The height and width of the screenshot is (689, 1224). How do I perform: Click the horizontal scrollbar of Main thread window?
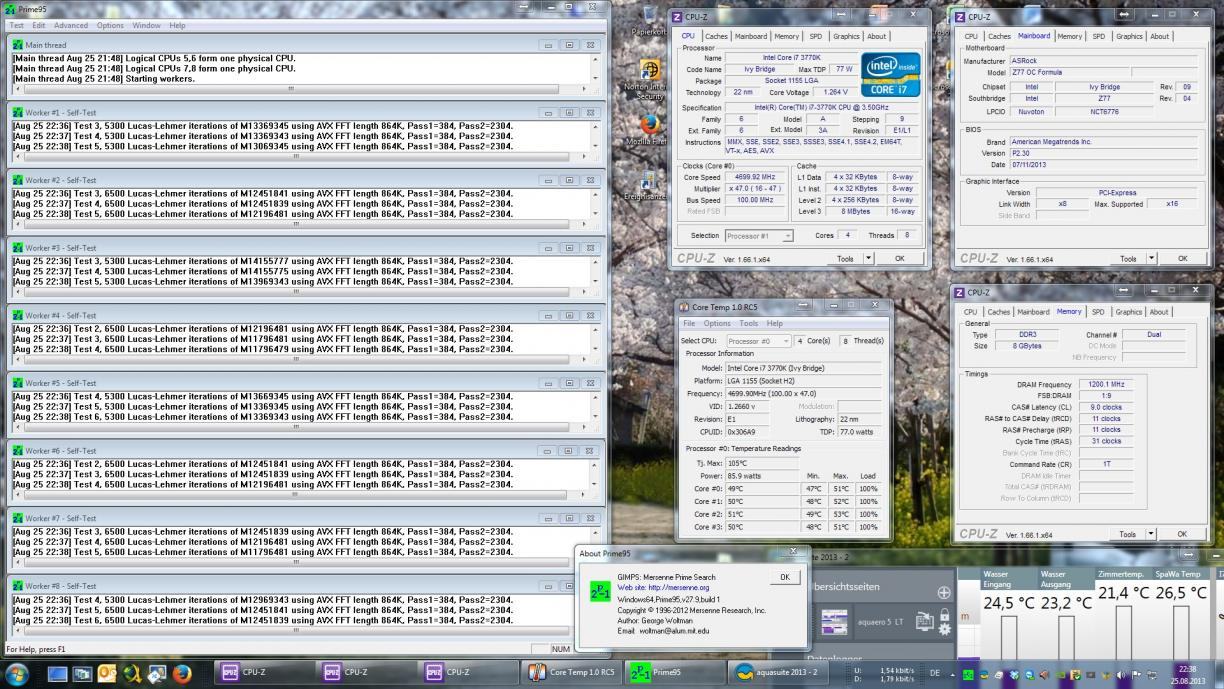coord(299,89)
